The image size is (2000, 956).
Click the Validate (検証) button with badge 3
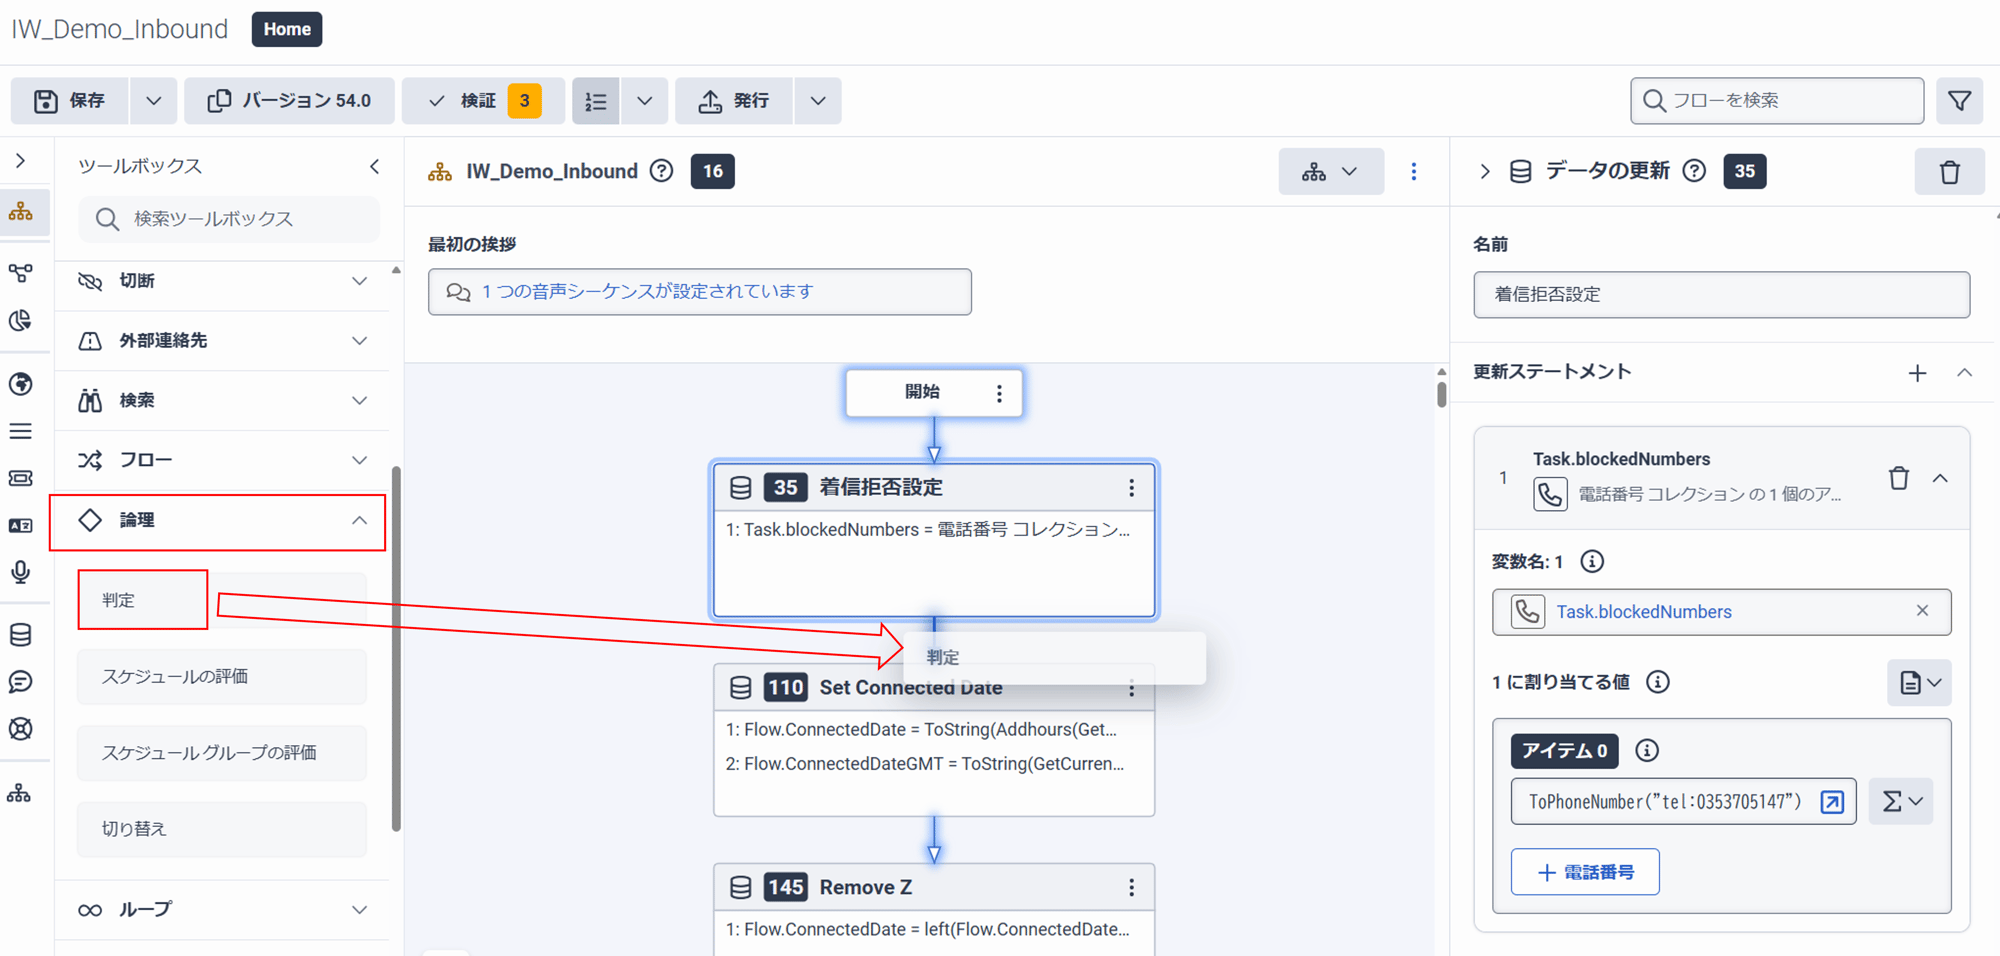point(483,101)
